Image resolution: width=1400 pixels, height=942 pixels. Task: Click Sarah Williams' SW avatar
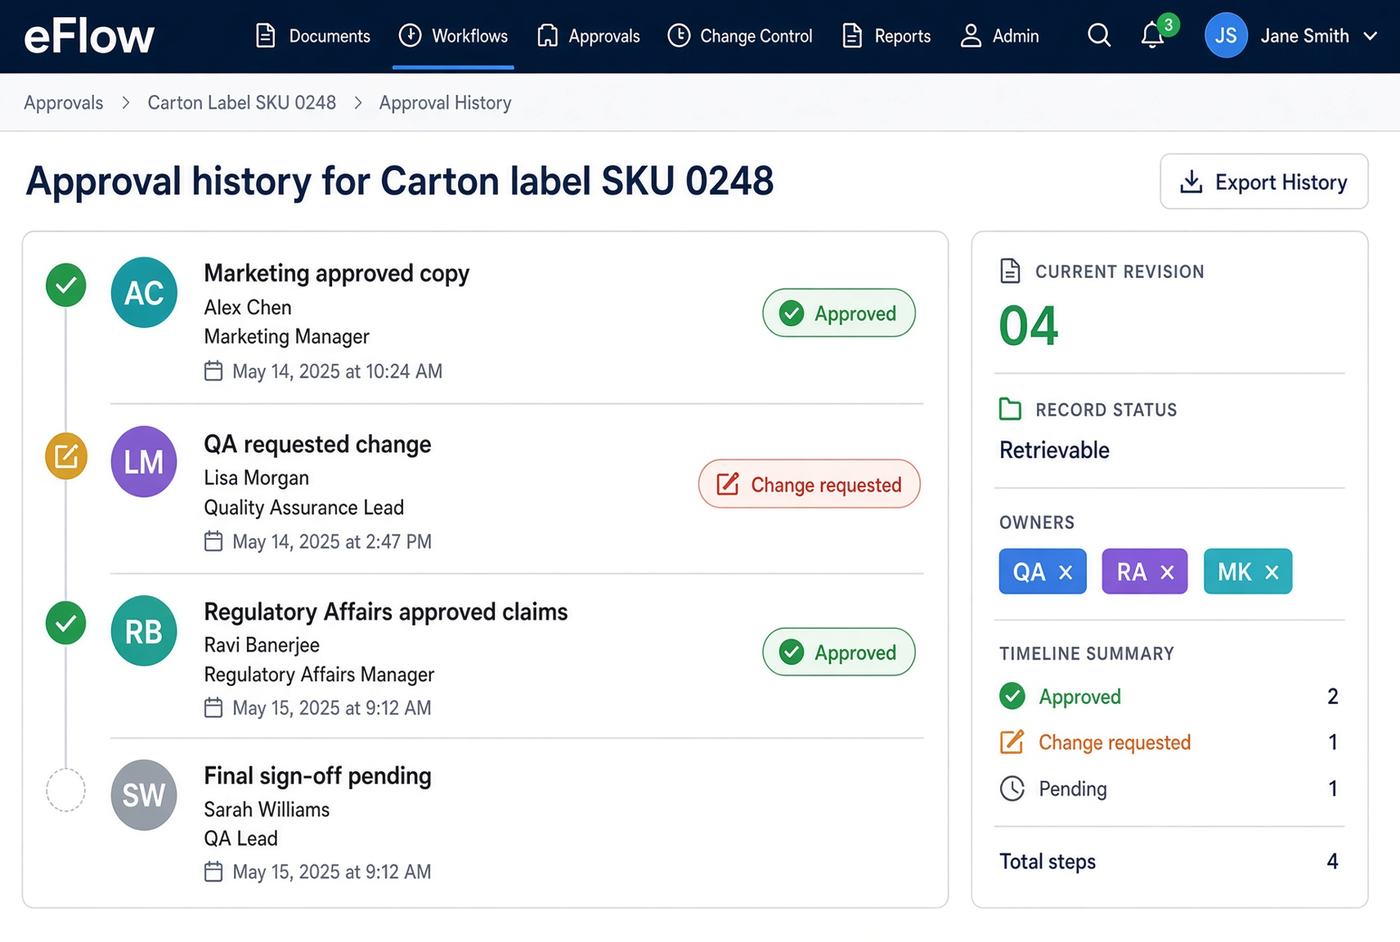tap(144, 795)
